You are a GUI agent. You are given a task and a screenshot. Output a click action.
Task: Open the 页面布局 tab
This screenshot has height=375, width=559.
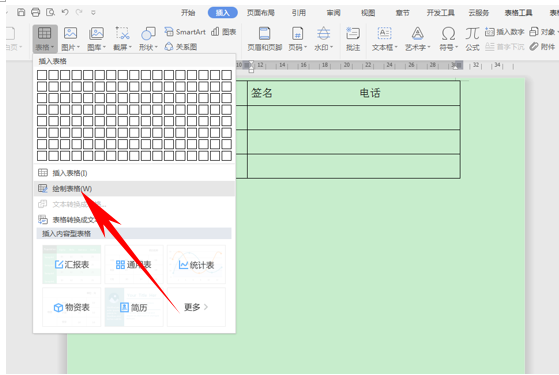[261, 13]
